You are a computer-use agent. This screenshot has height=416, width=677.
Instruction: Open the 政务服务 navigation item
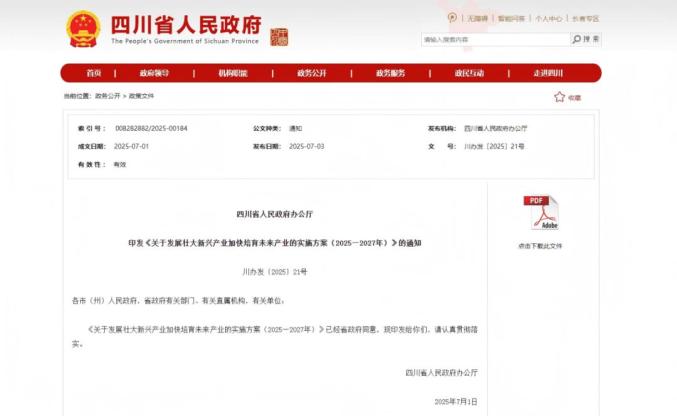pyautogui.click(x=390, y=73)
